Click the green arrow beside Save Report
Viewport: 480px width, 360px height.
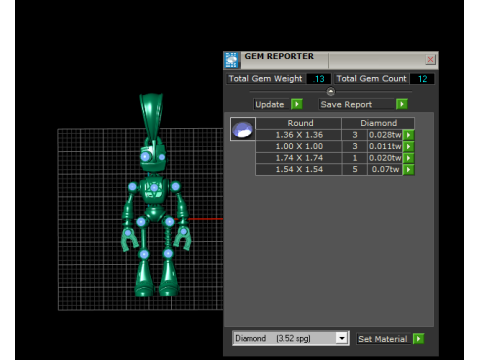pyautogui.click(x=402, y=104)
